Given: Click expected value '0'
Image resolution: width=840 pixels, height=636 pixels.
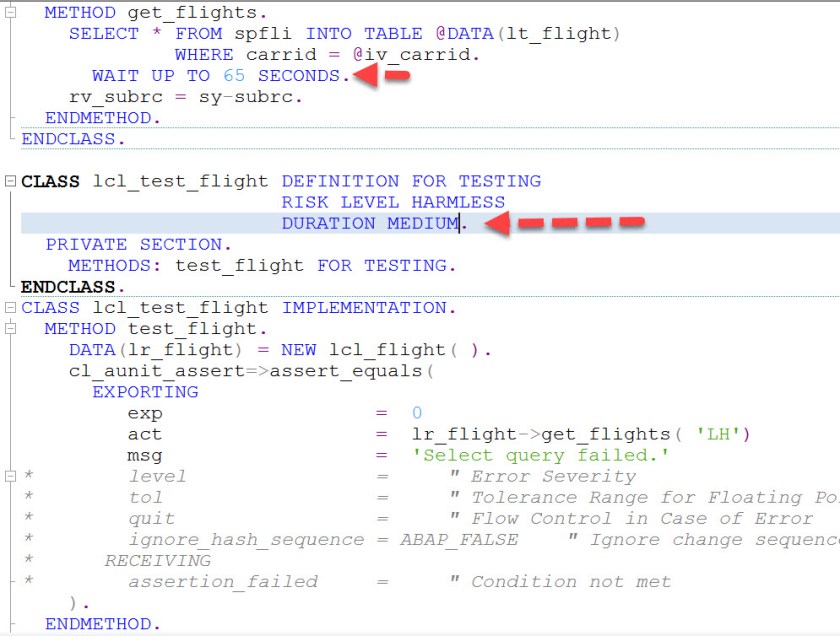Looking at the screenshot, I should coord(417,413).
